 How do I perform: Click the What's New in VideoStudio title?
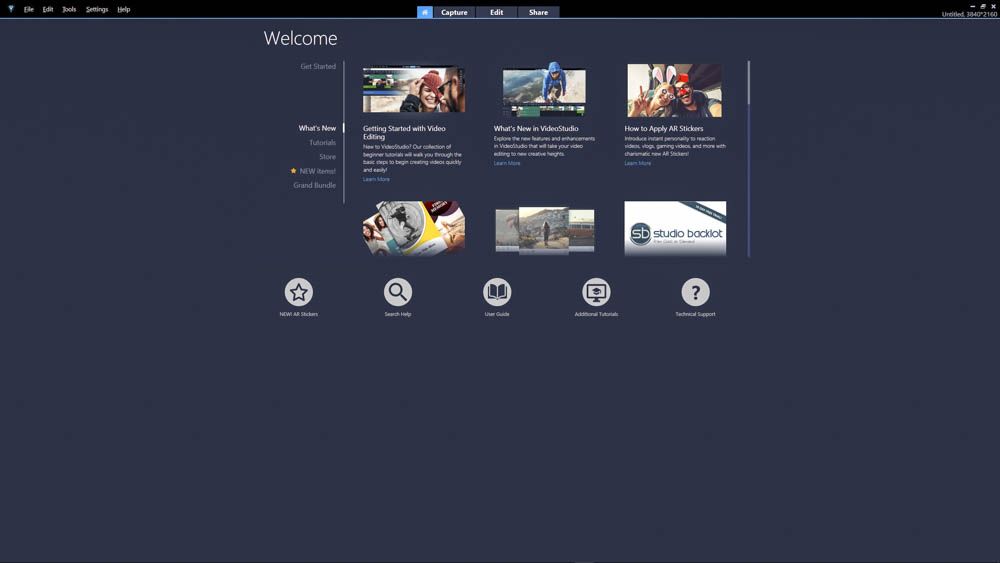coord(536,128)
